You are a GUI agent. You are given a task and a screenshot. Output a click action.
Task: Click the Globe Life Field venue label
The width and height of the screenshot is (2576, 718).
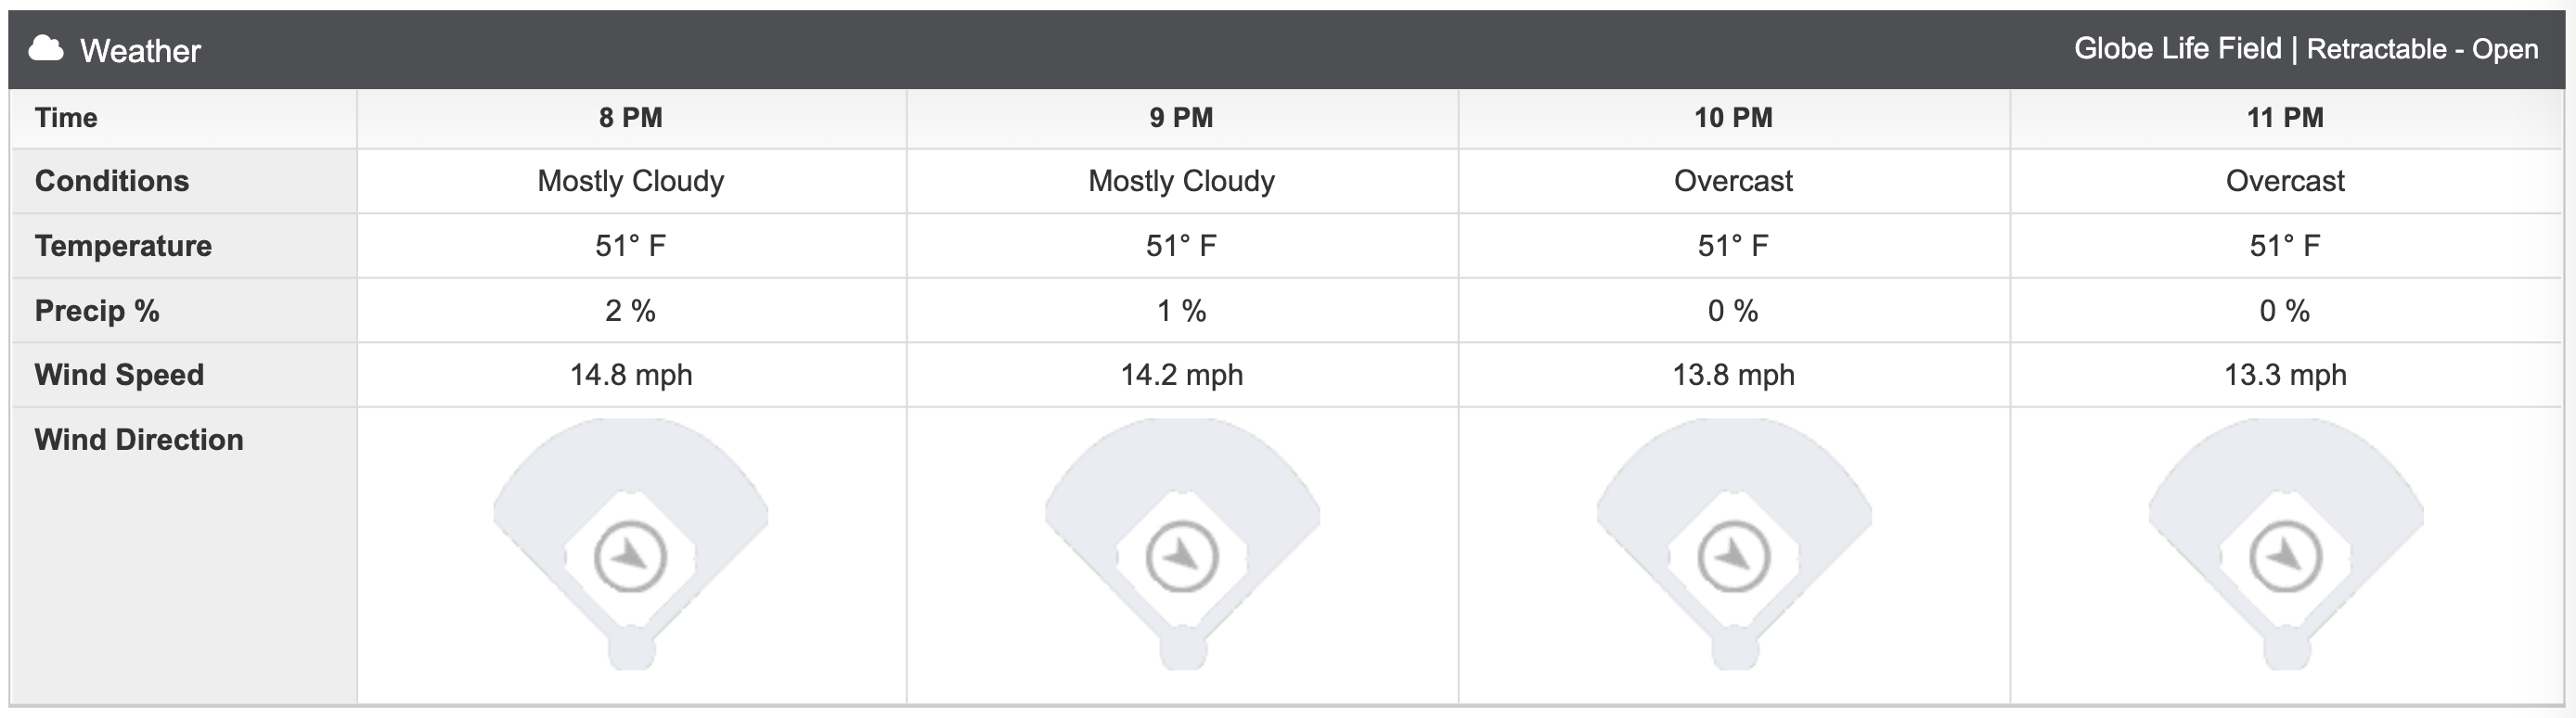pos(2177,48)
